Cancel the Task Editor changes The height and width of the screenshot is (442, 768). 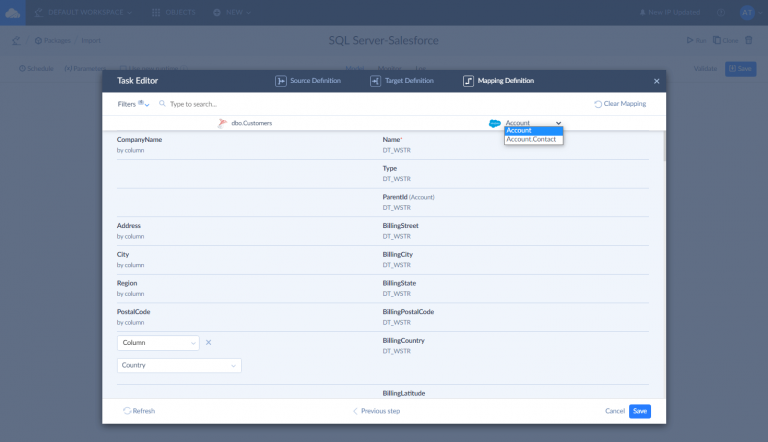pyautogui.click(x=614, y=411)
